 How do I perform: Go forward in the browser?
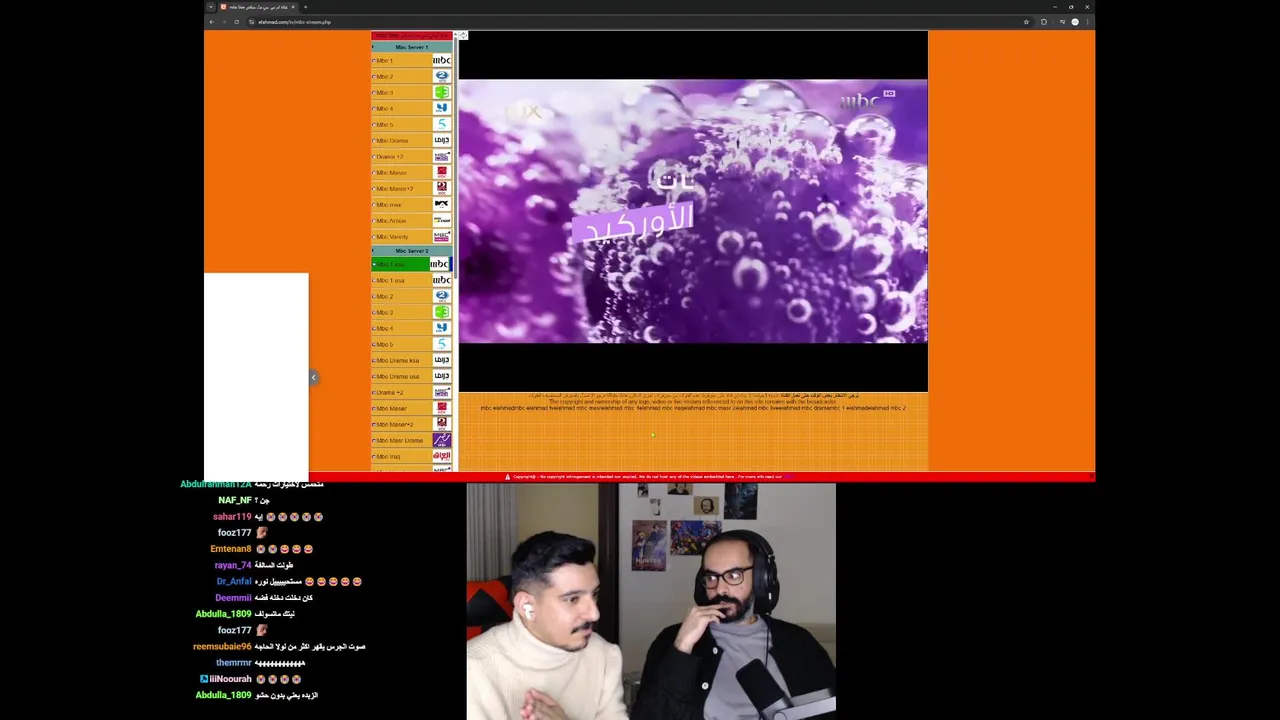[223, 21]
